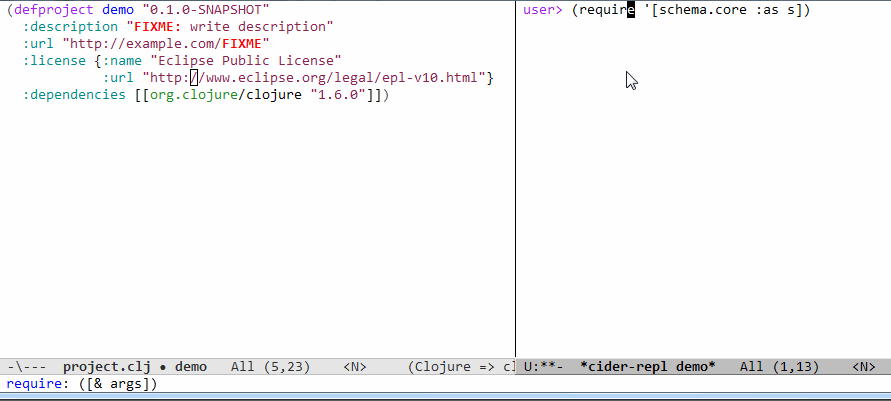This screenshot has width=891, height=401.
Task: Click the <N> state indicator in REPL mode line
Action: 864,367
